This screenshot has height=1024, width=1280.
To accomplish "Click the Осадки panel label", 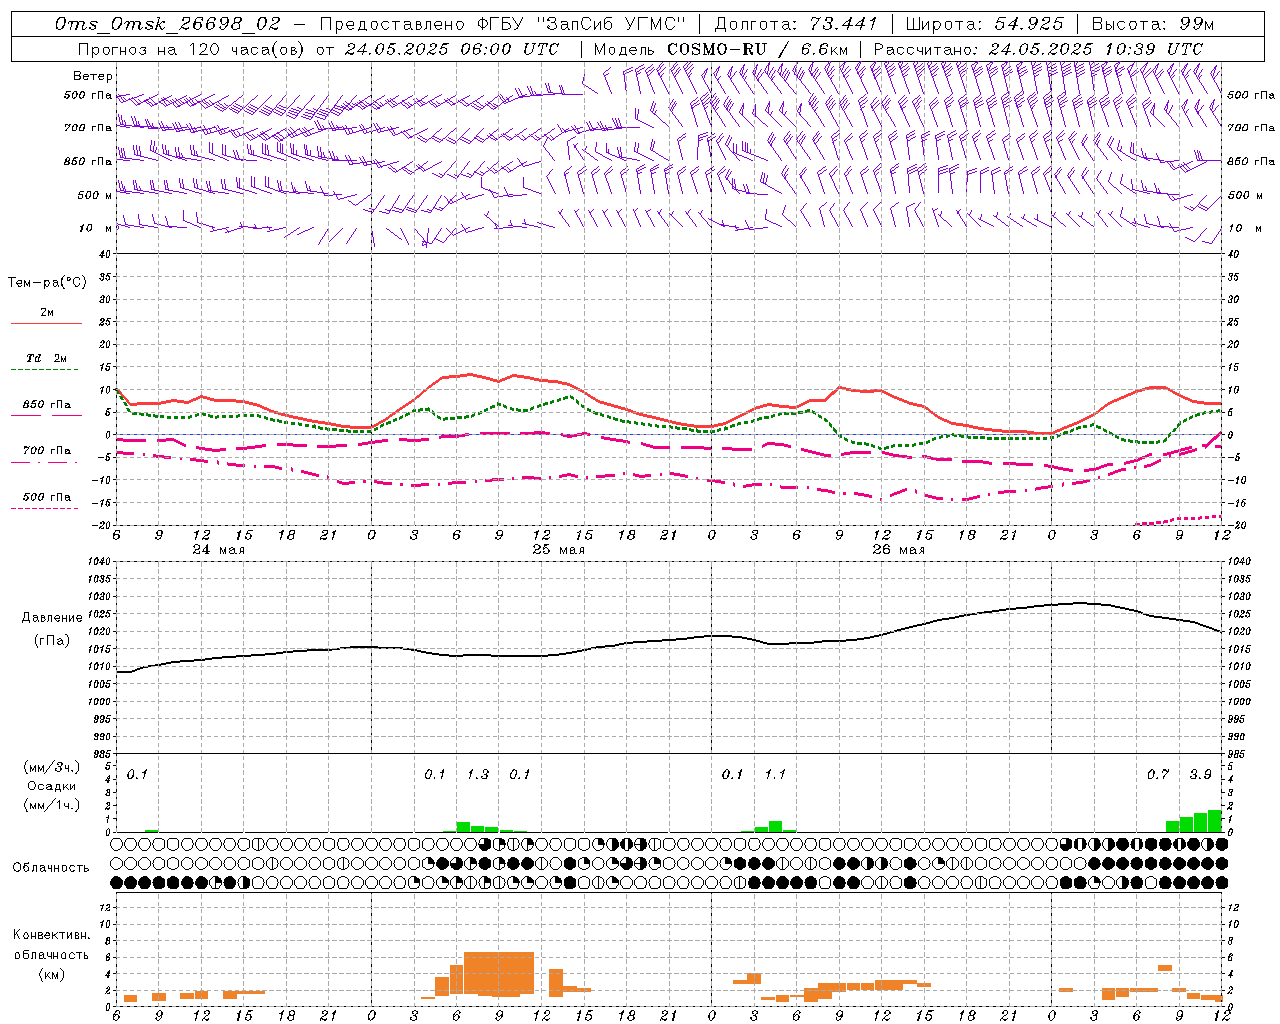I will point(52,786).
